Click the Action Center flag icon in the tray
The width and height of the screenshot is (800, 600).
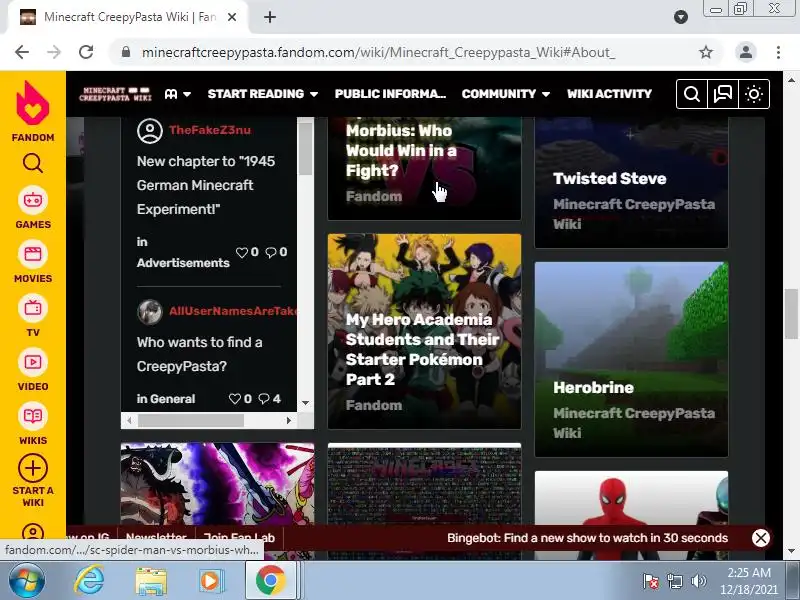[x=651, y=581]
